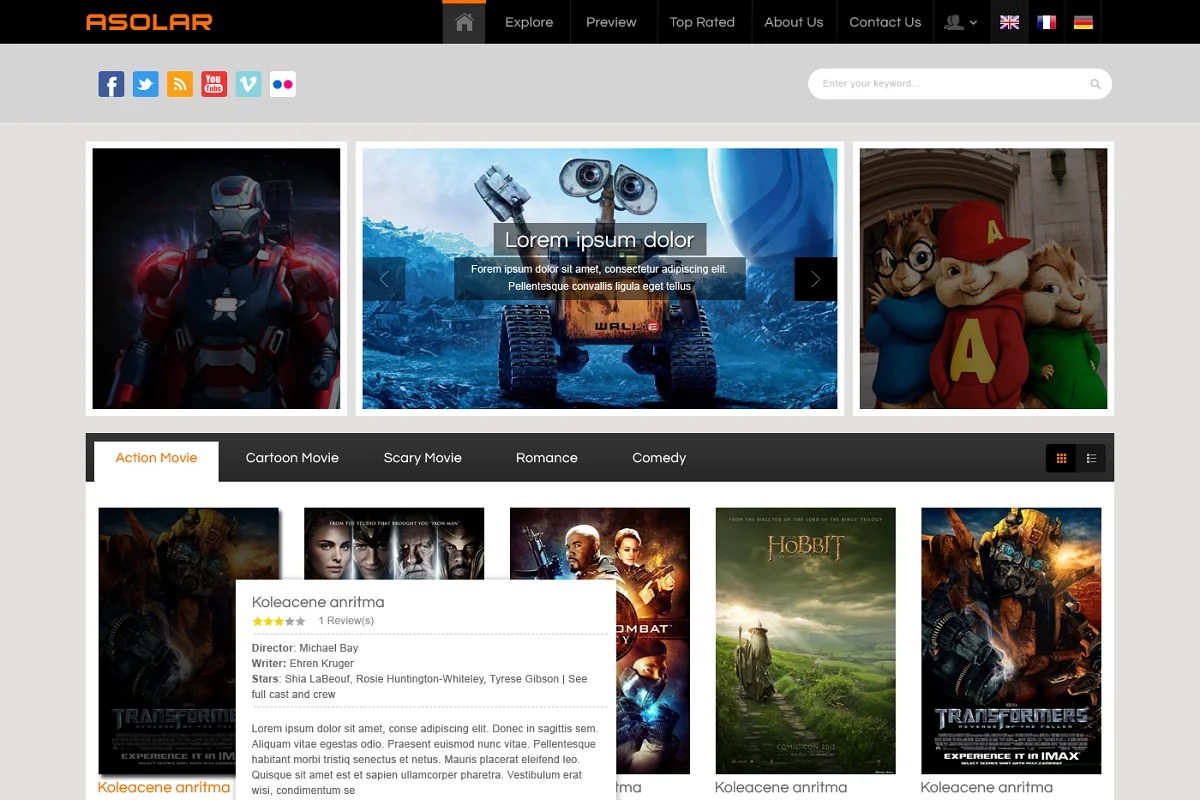Go to previous slide with left arrow
Screen dimensions: 1200x800
(384, 279)
